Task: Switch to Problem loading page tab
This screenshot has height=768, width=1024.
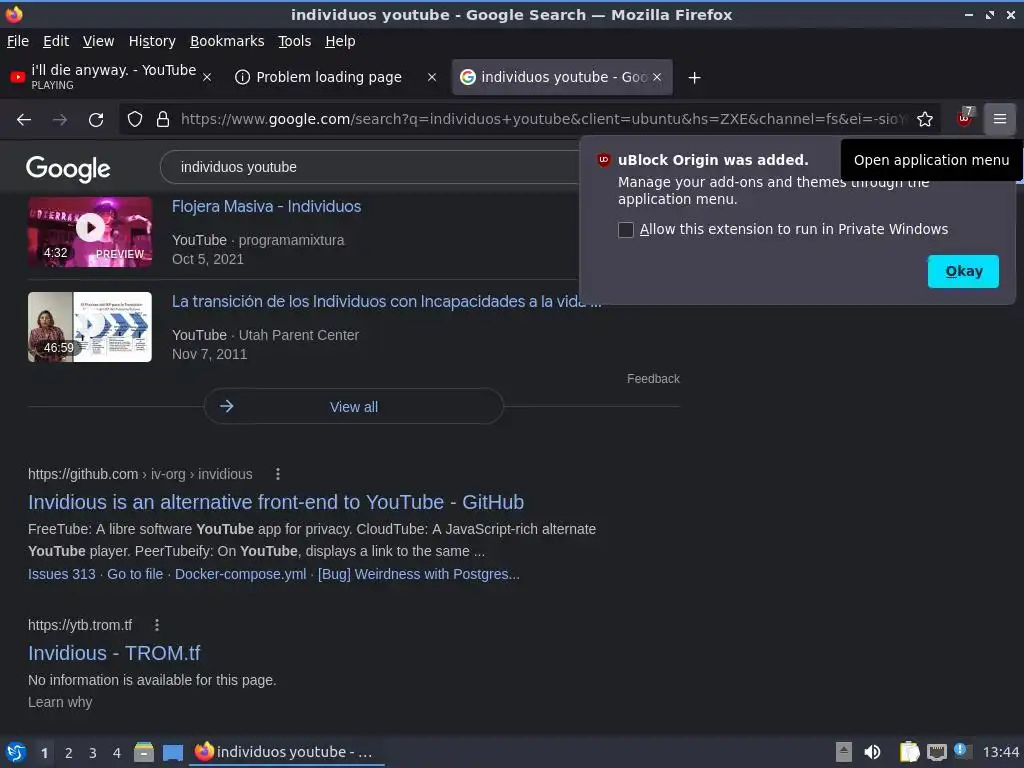Action: click(336, 77)
